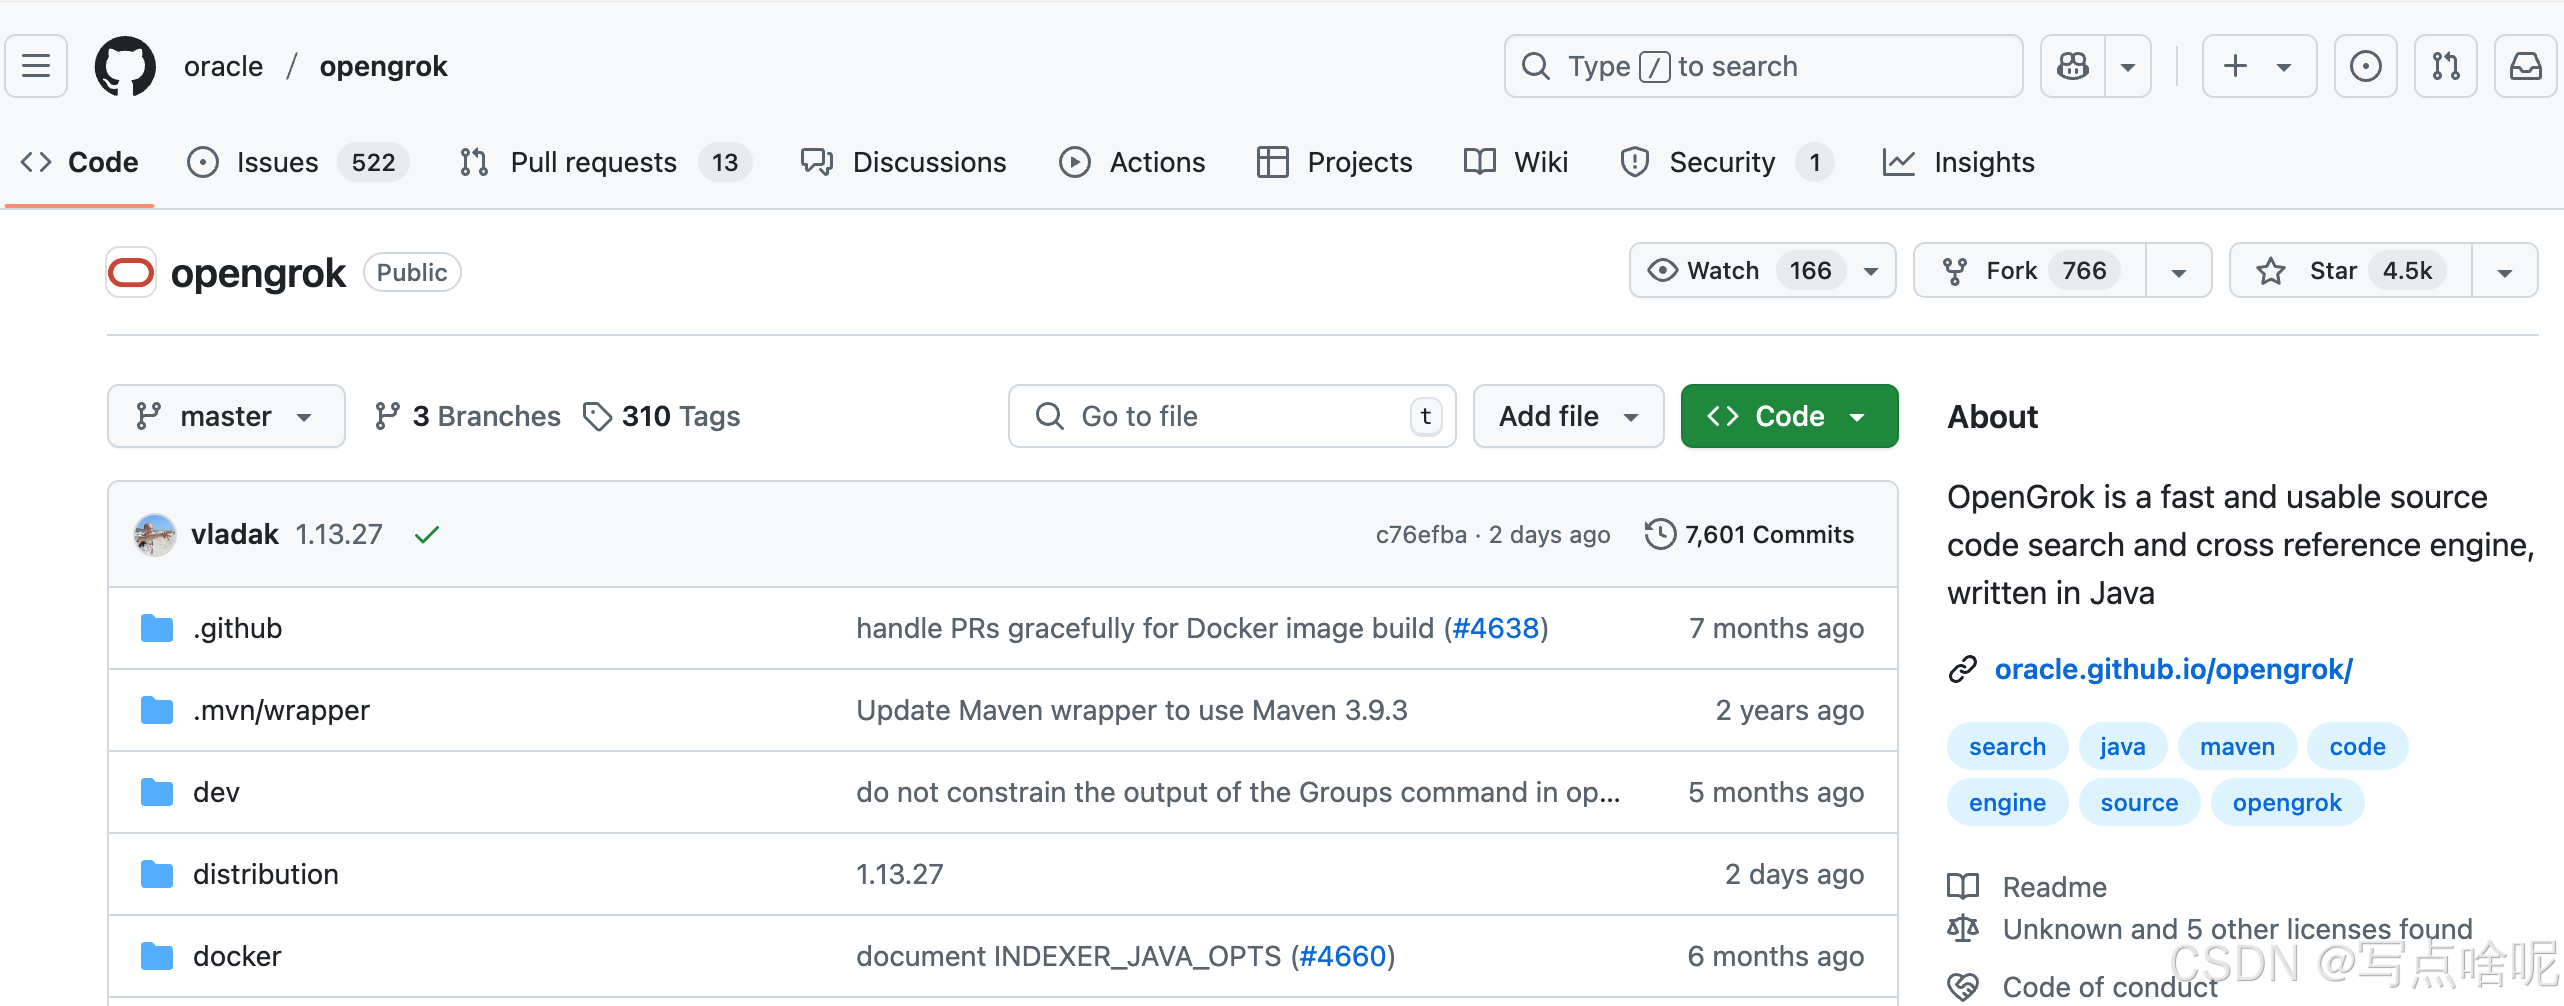Select the source topic tag
Screen dimensions: 2564x1006
tap(2139, 802)
